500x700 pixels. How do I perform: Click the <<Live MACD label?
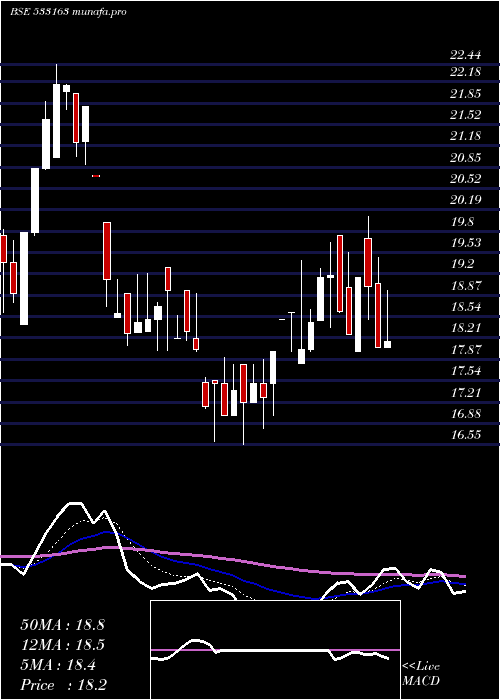421,674
